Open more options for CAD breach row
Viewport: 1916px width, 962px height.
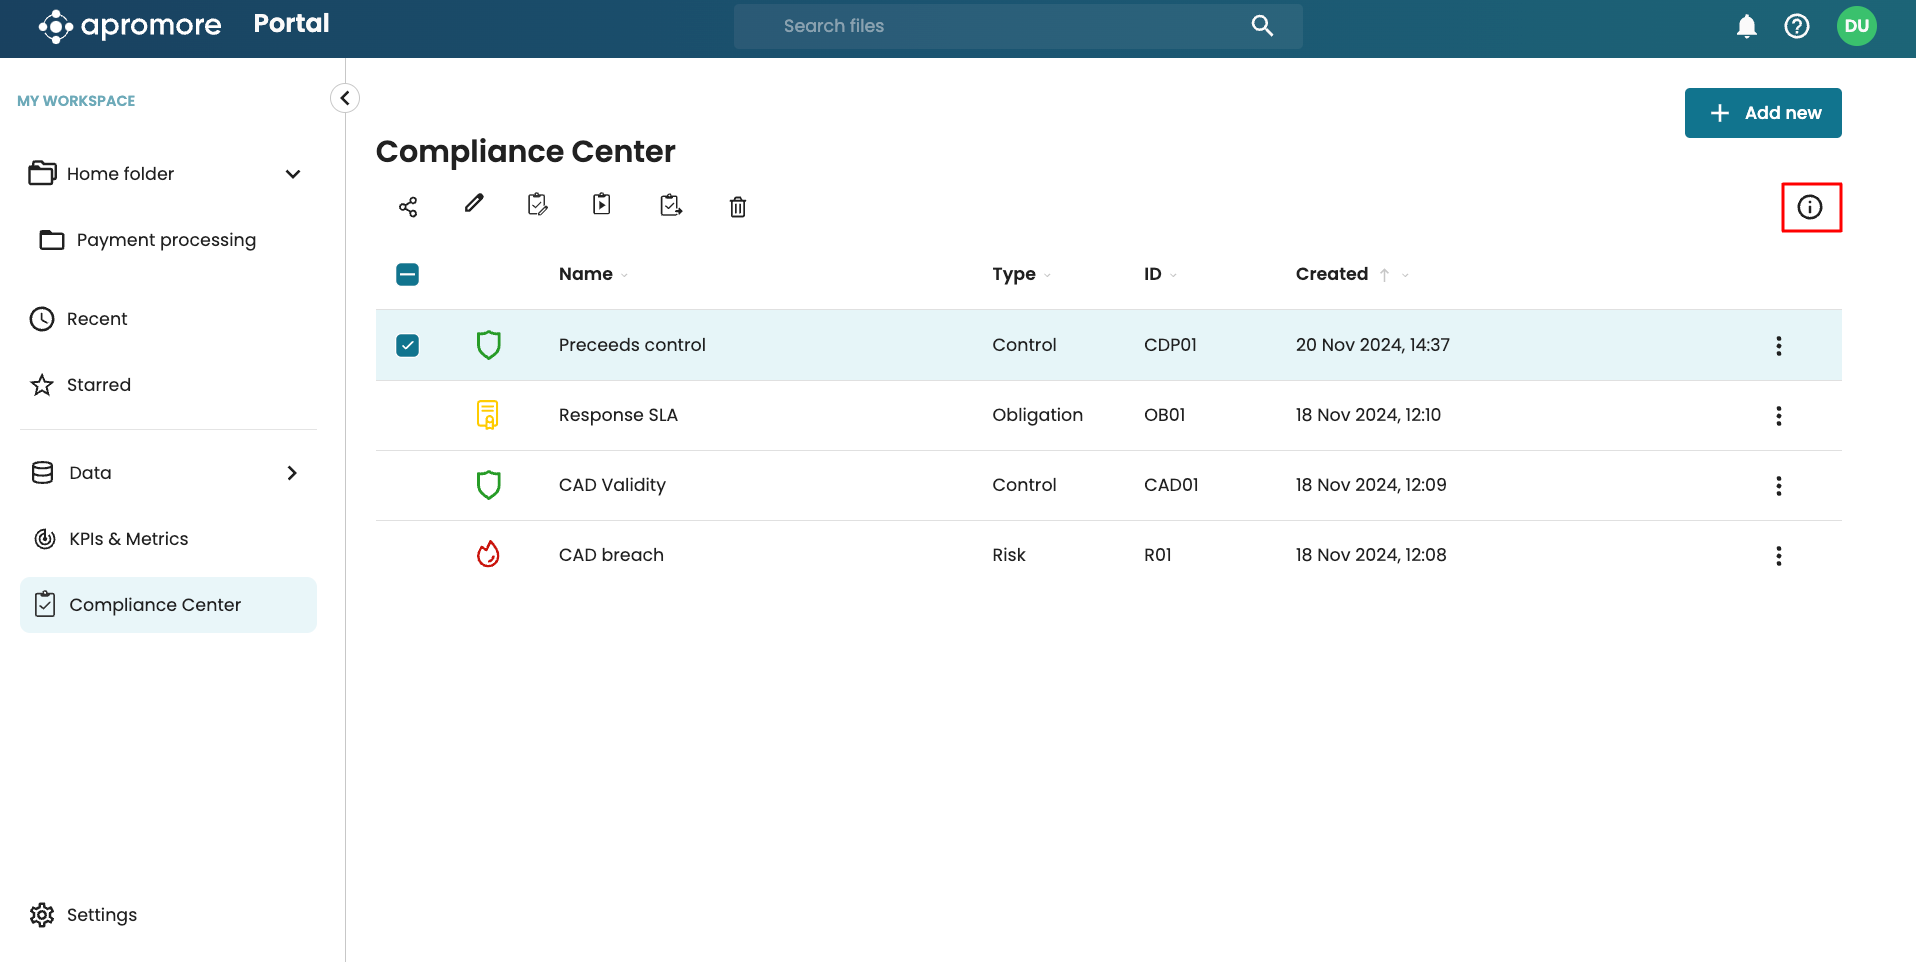coord(1778,556)
